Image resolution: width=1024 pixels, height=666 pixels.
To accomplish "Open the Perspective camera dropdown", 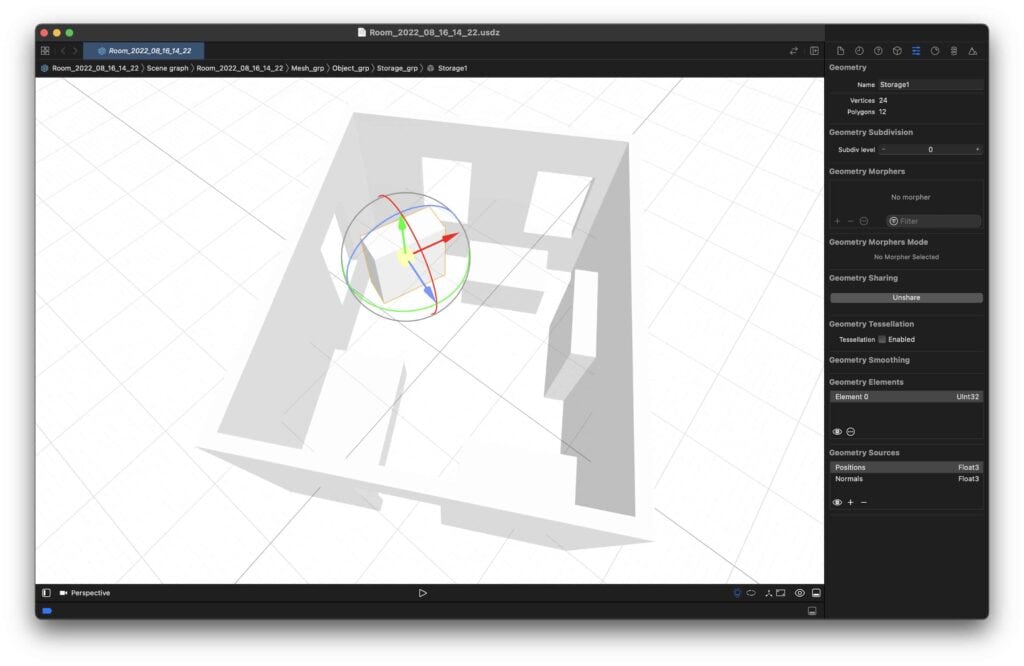I will pyautogui.click(x=88, y=592).
